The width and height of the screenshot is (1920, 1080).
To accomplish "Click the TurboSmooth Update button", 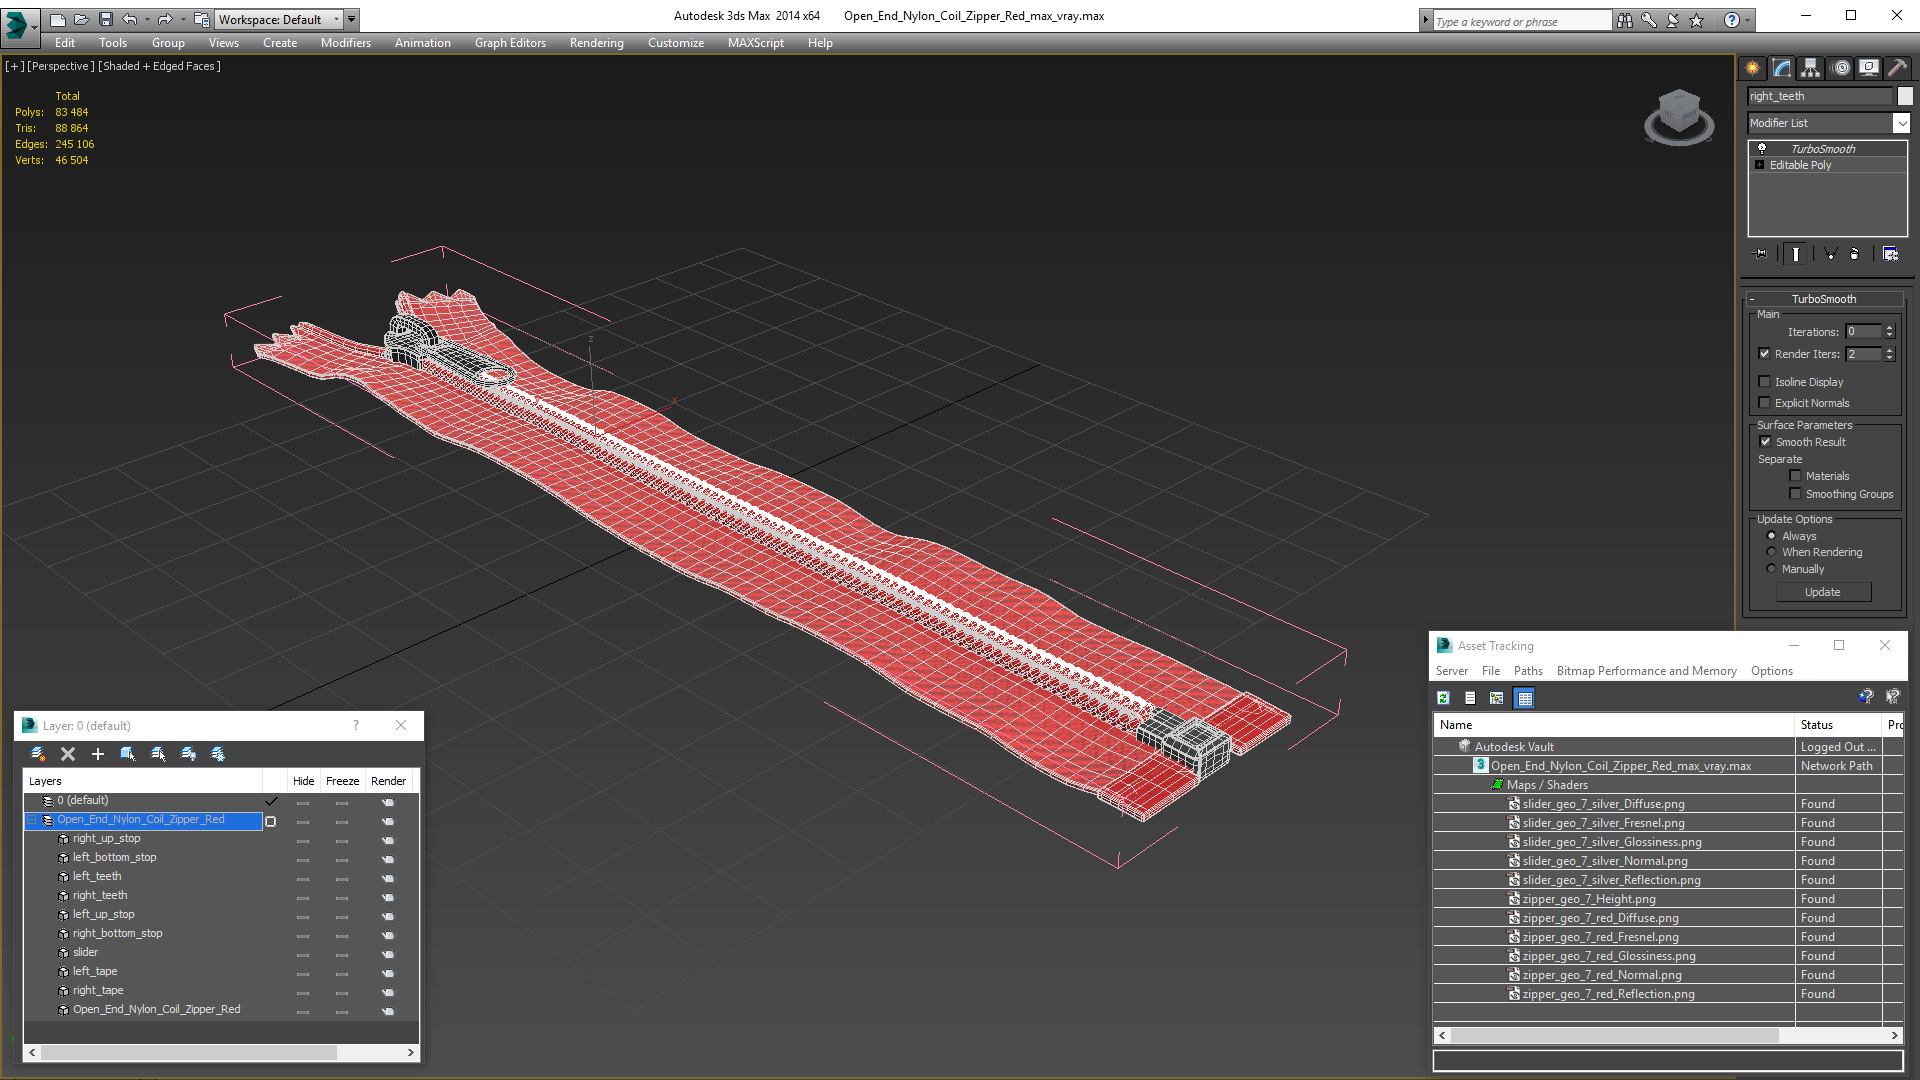I will (x=1823, y=592).
